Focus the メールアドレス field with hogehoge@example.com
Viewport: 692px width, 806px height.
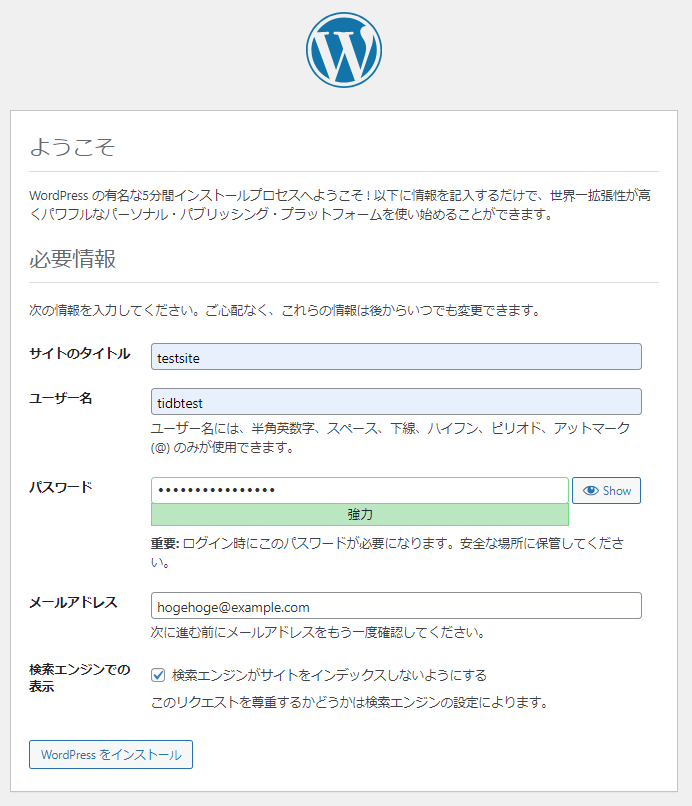[396, 606]
